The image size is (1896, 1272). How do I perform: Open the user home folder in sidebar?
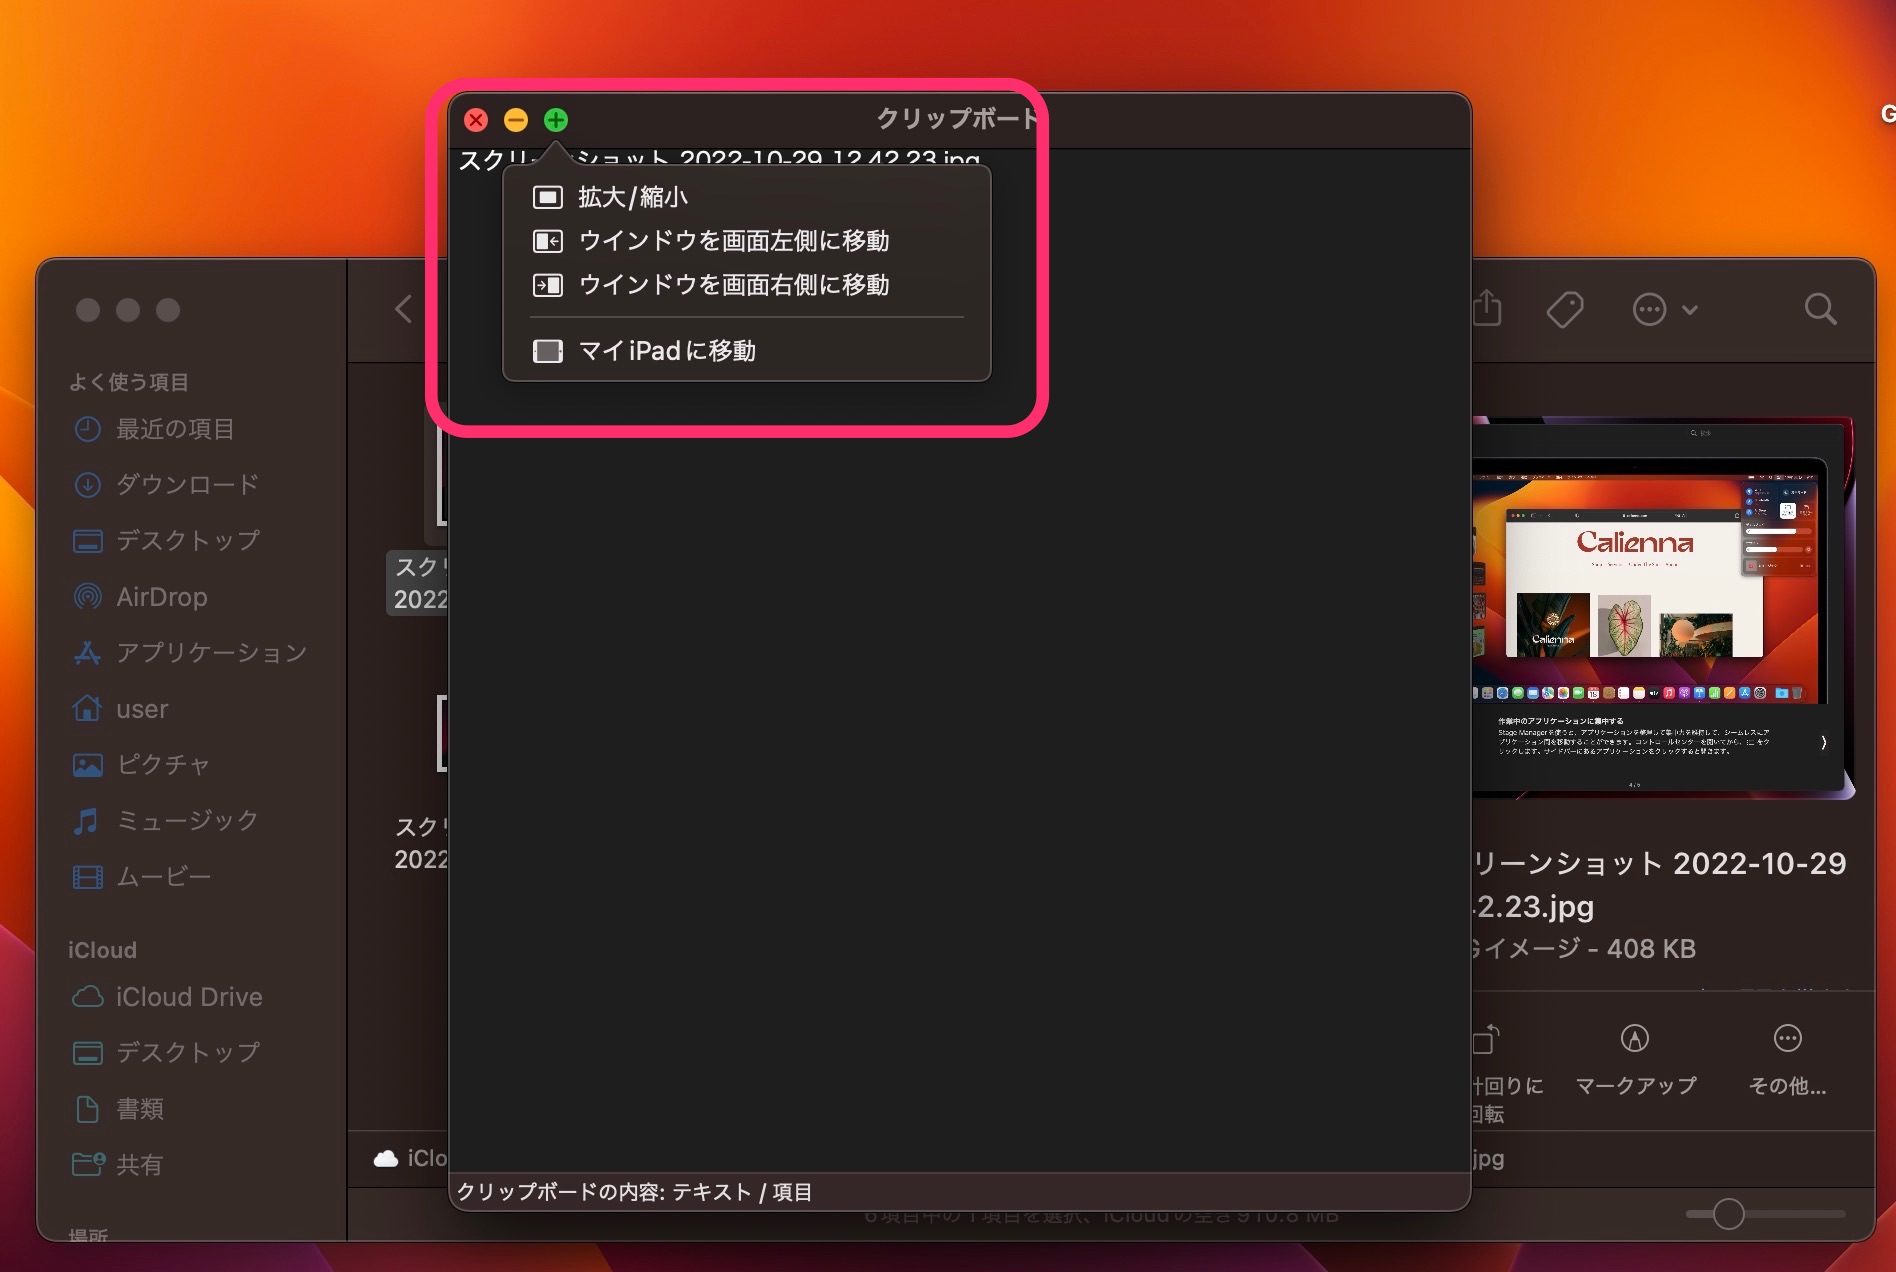pos(120,709)
